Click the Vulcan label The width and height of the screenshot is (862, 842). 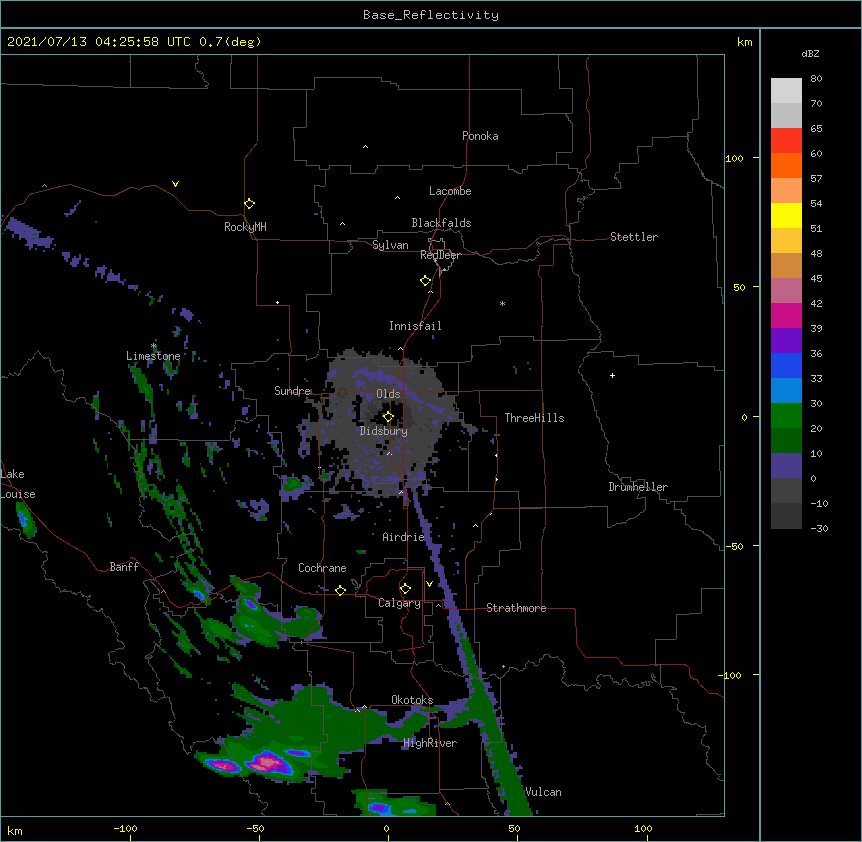click(x=543, y=792)
